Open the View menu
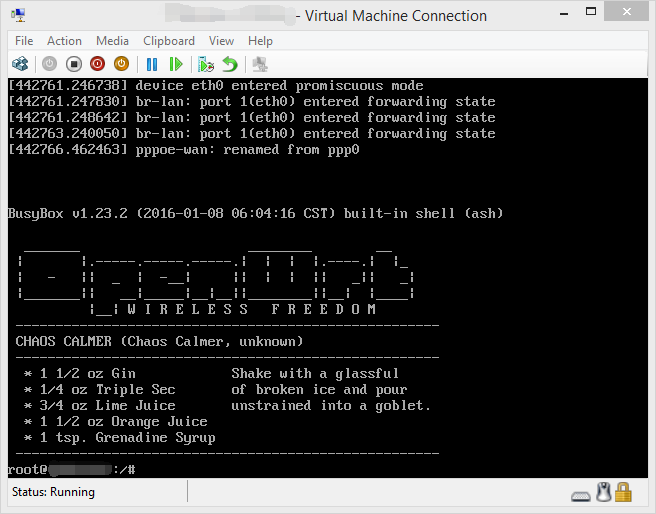The width and height of the screenshot is (656, 514). [221, 41]
